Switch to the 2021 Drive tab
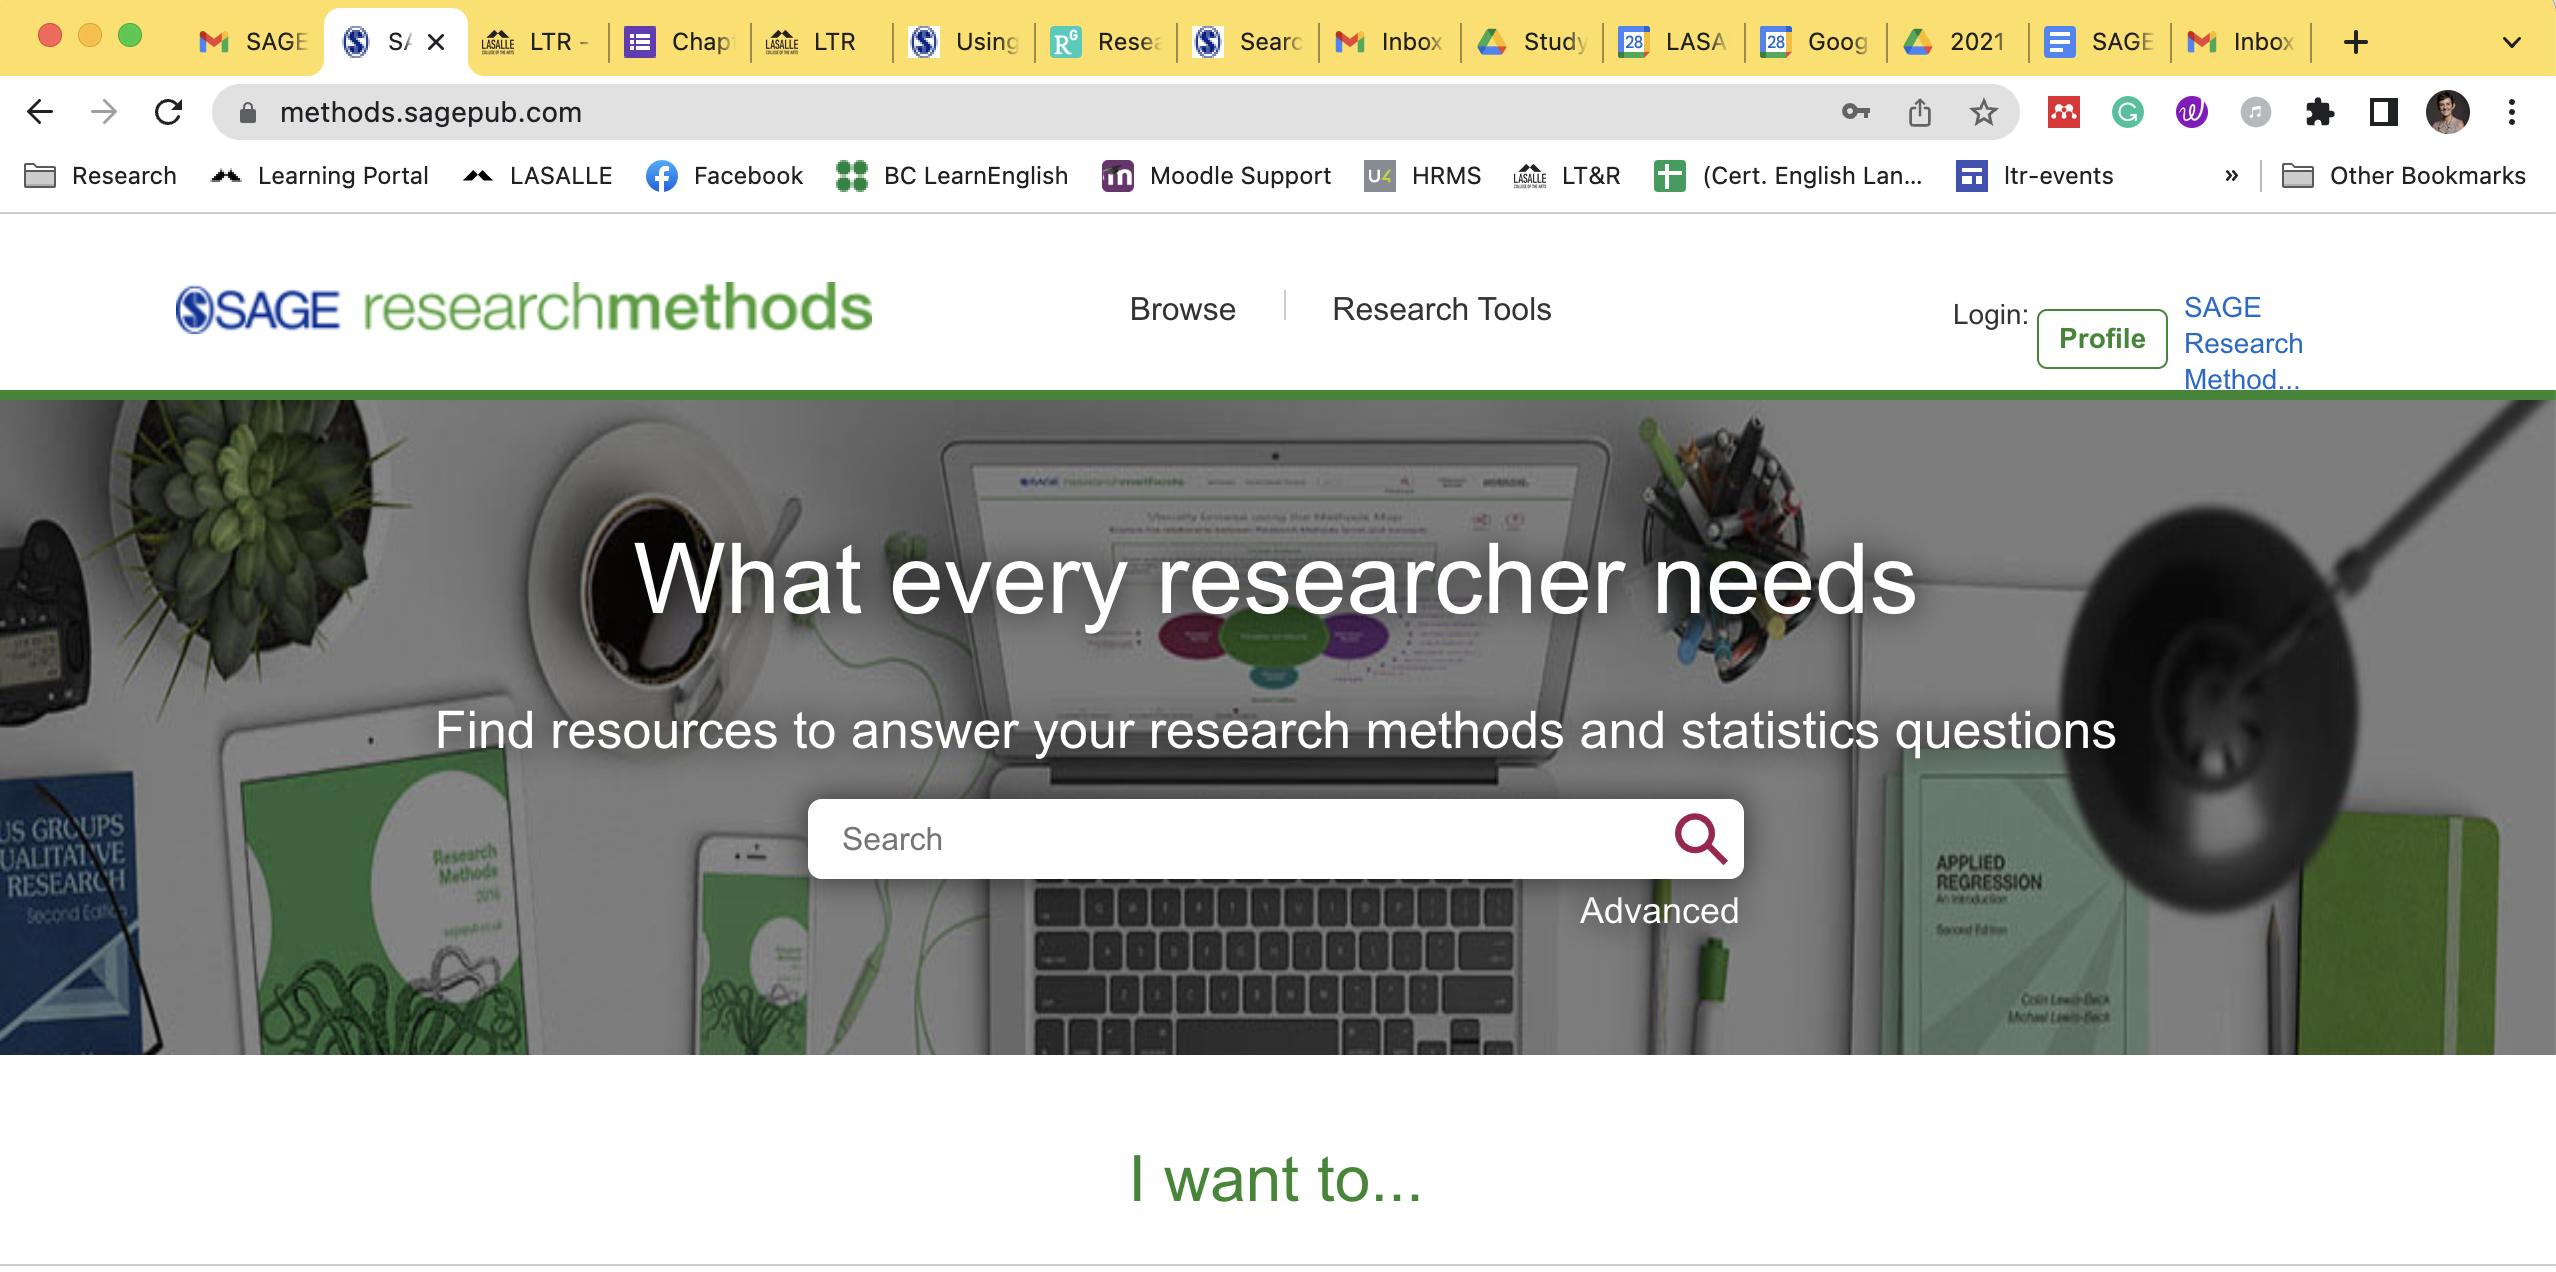2556x1272 pixels. [x=1958, y=42]
